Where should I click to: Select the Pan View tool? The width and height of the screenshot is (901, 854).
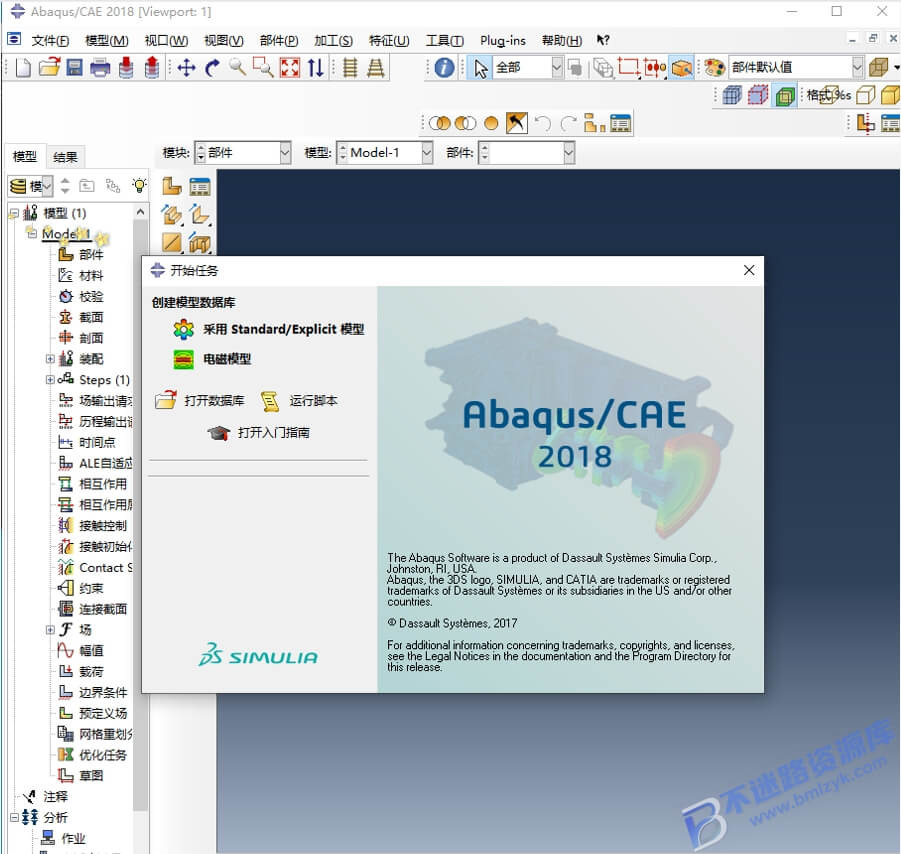pos(186,68)
